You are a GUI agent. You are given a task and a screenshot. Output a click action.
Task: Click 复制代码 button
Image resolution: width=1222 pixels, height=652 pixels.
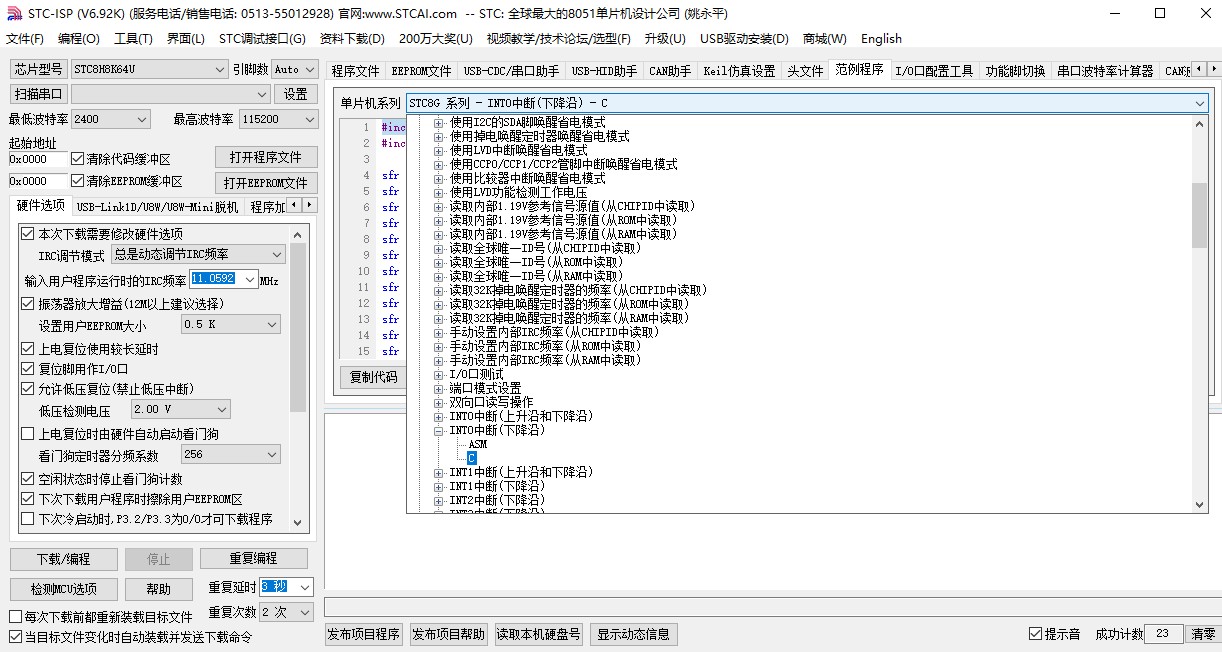coord(373,377)
